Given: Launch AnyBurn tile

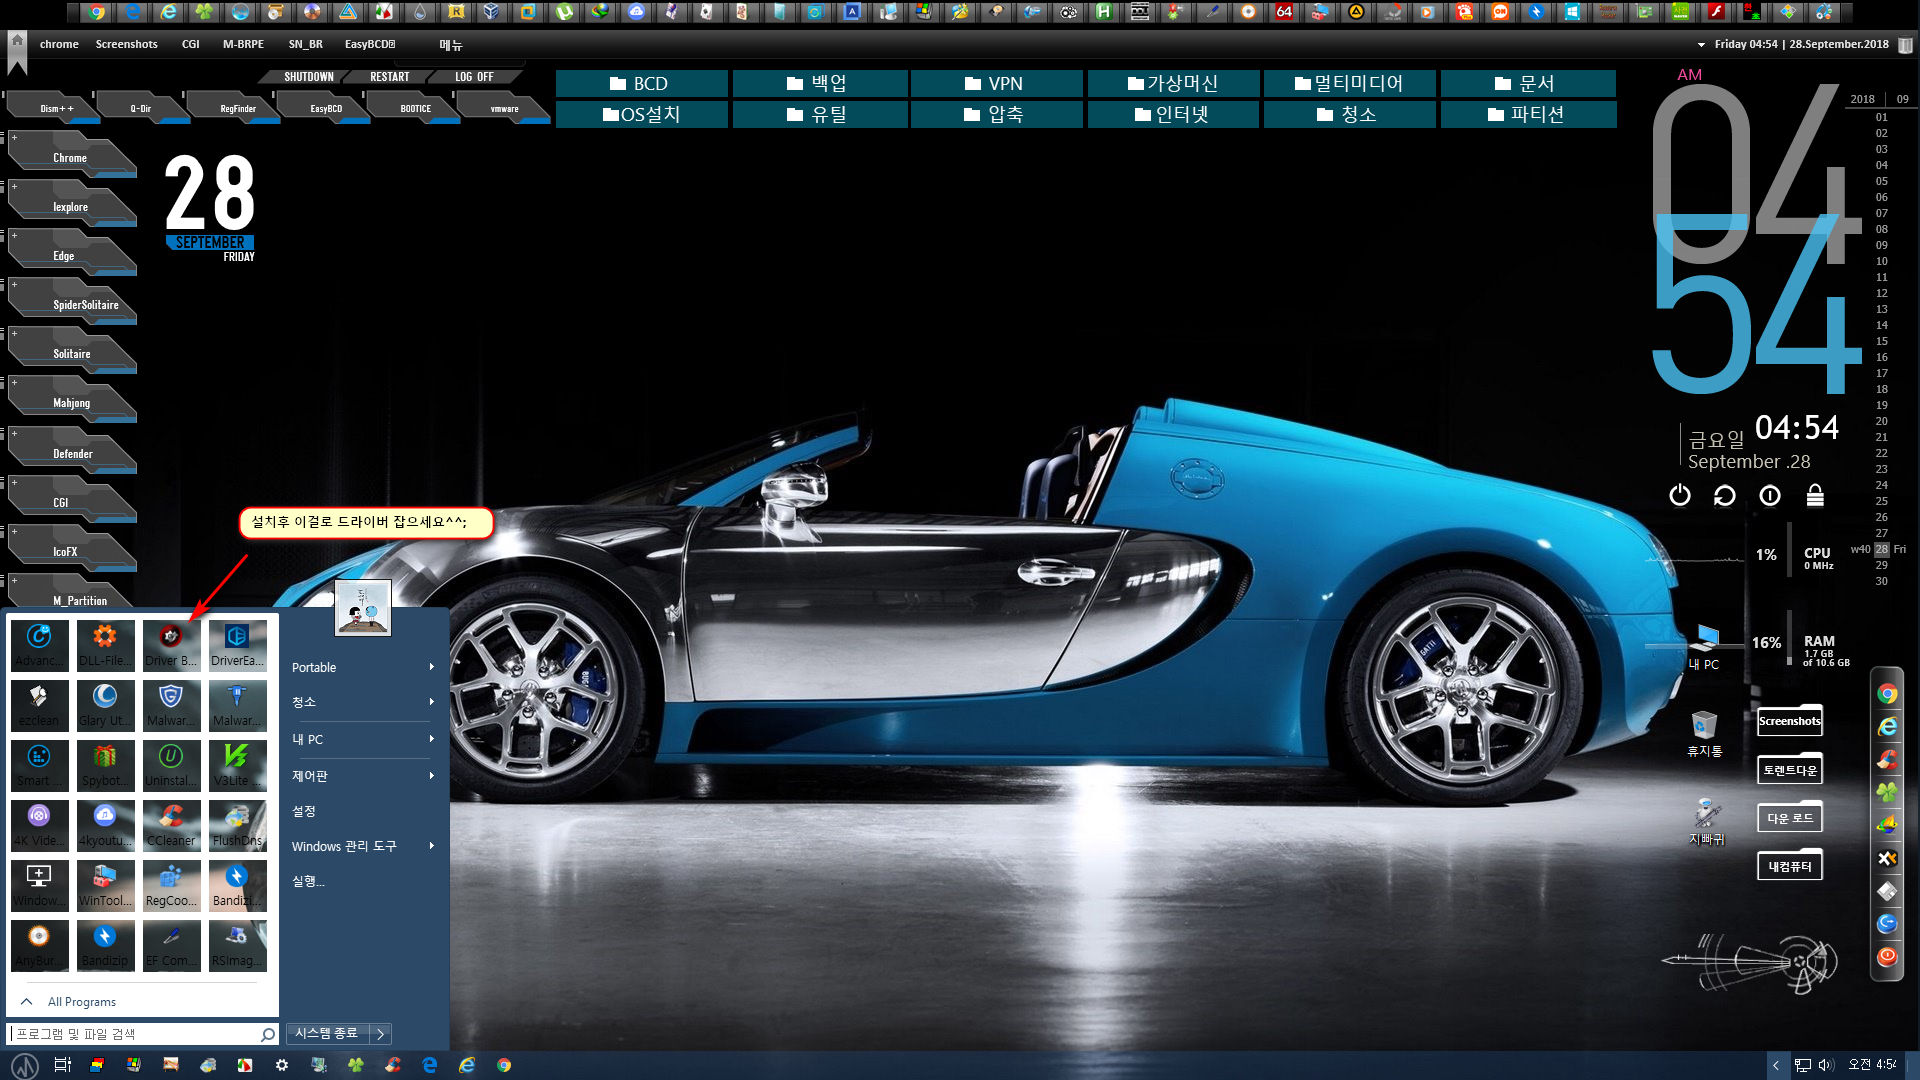Looking at the screenshot, I should [39, 945].
